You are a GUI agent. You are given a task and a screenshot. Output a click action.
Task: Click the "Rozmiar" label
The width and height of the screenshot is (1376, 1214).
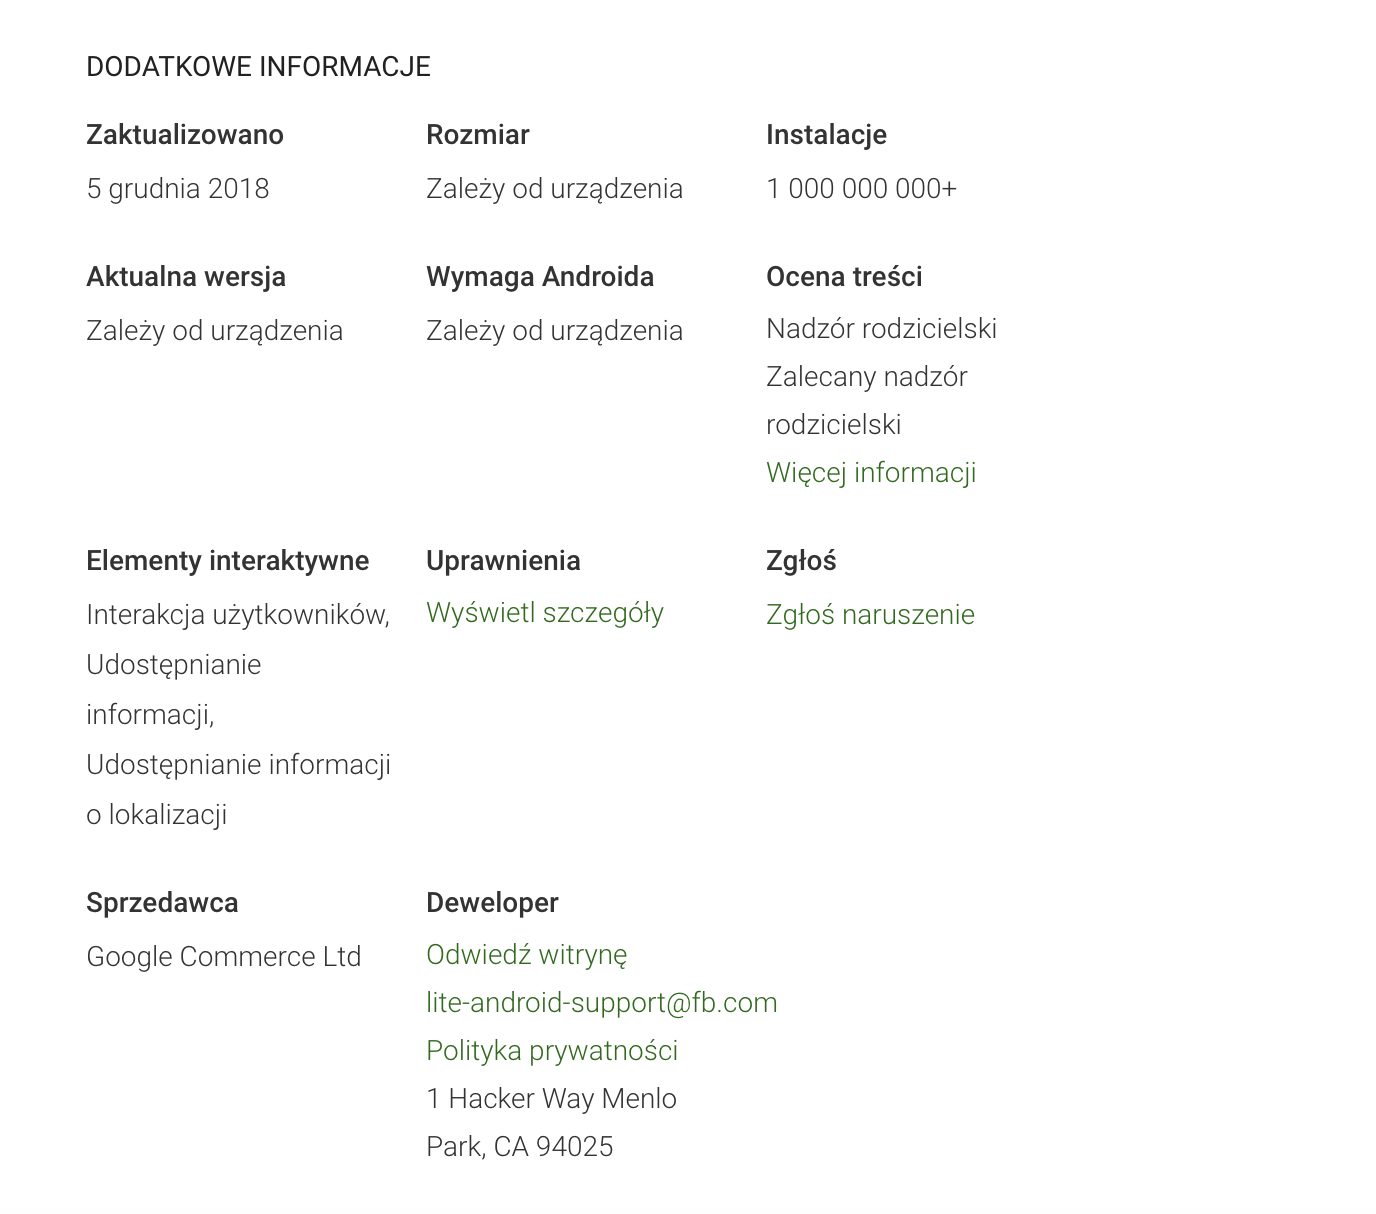point(477,135)
